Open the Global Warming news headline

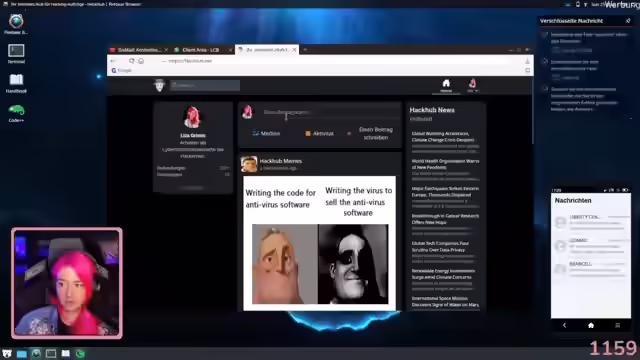point(443,136)
